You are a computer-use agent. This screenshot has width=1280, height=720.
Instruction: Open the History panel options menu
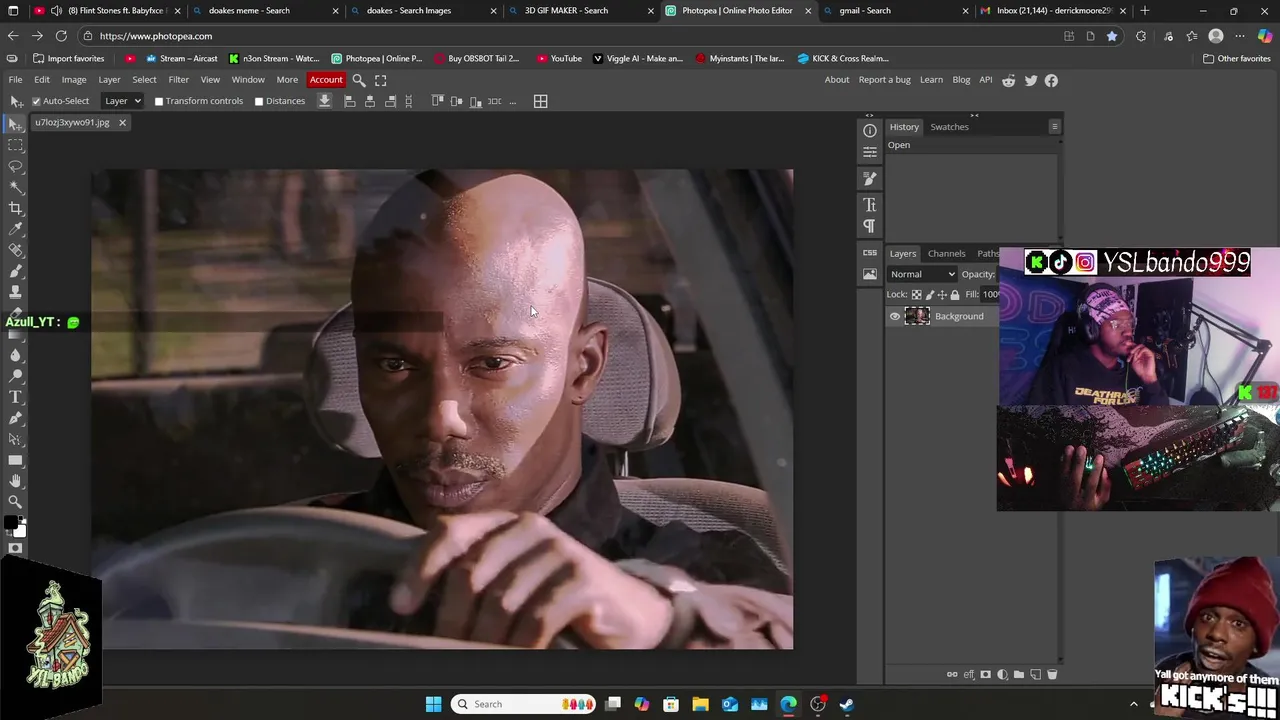click(x=1054, y=127)
